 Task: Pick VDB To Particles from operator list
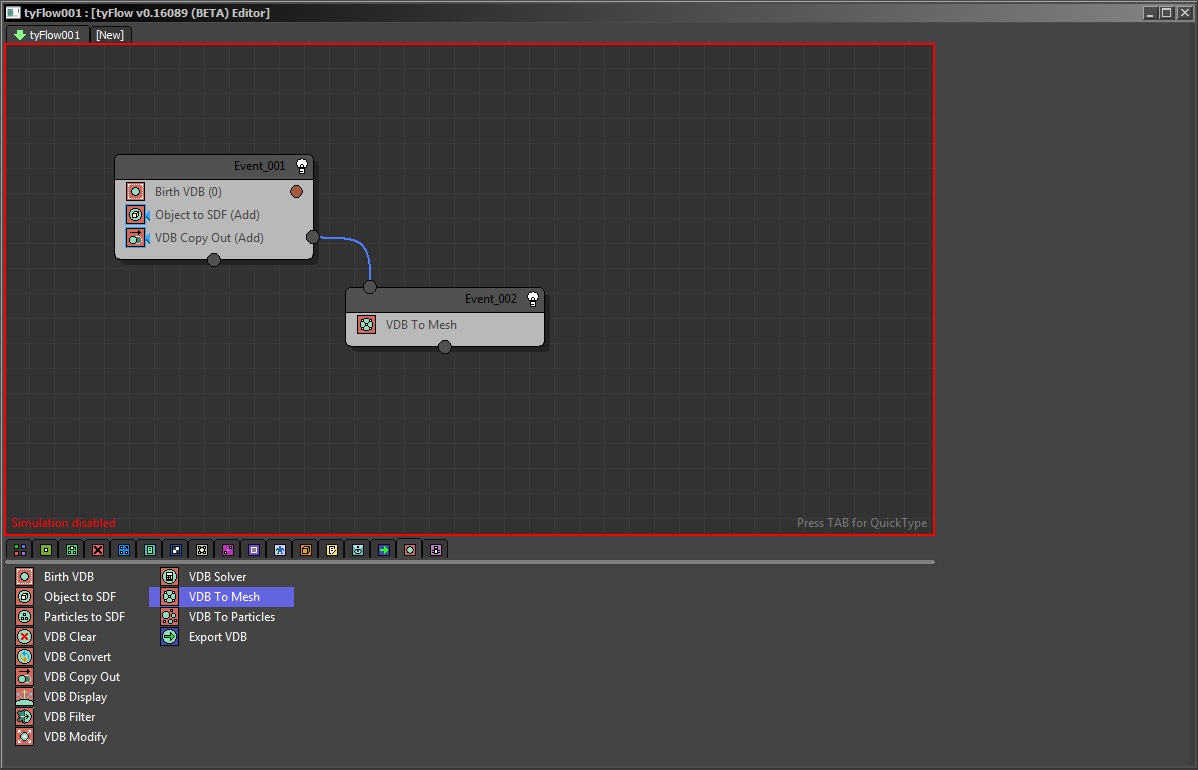point(231,617)
